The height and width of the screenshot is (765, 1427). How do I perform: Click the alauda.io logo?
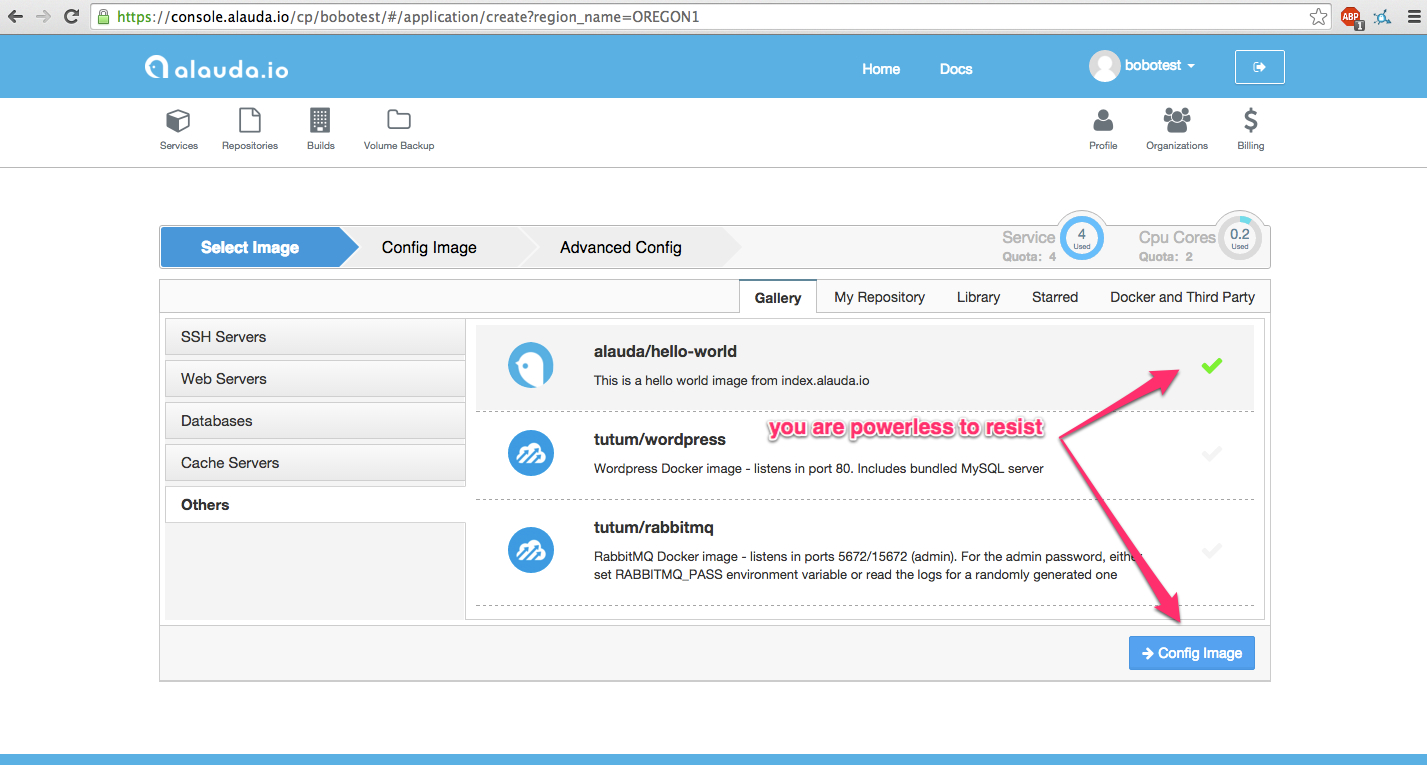click(x=216, y=67)
